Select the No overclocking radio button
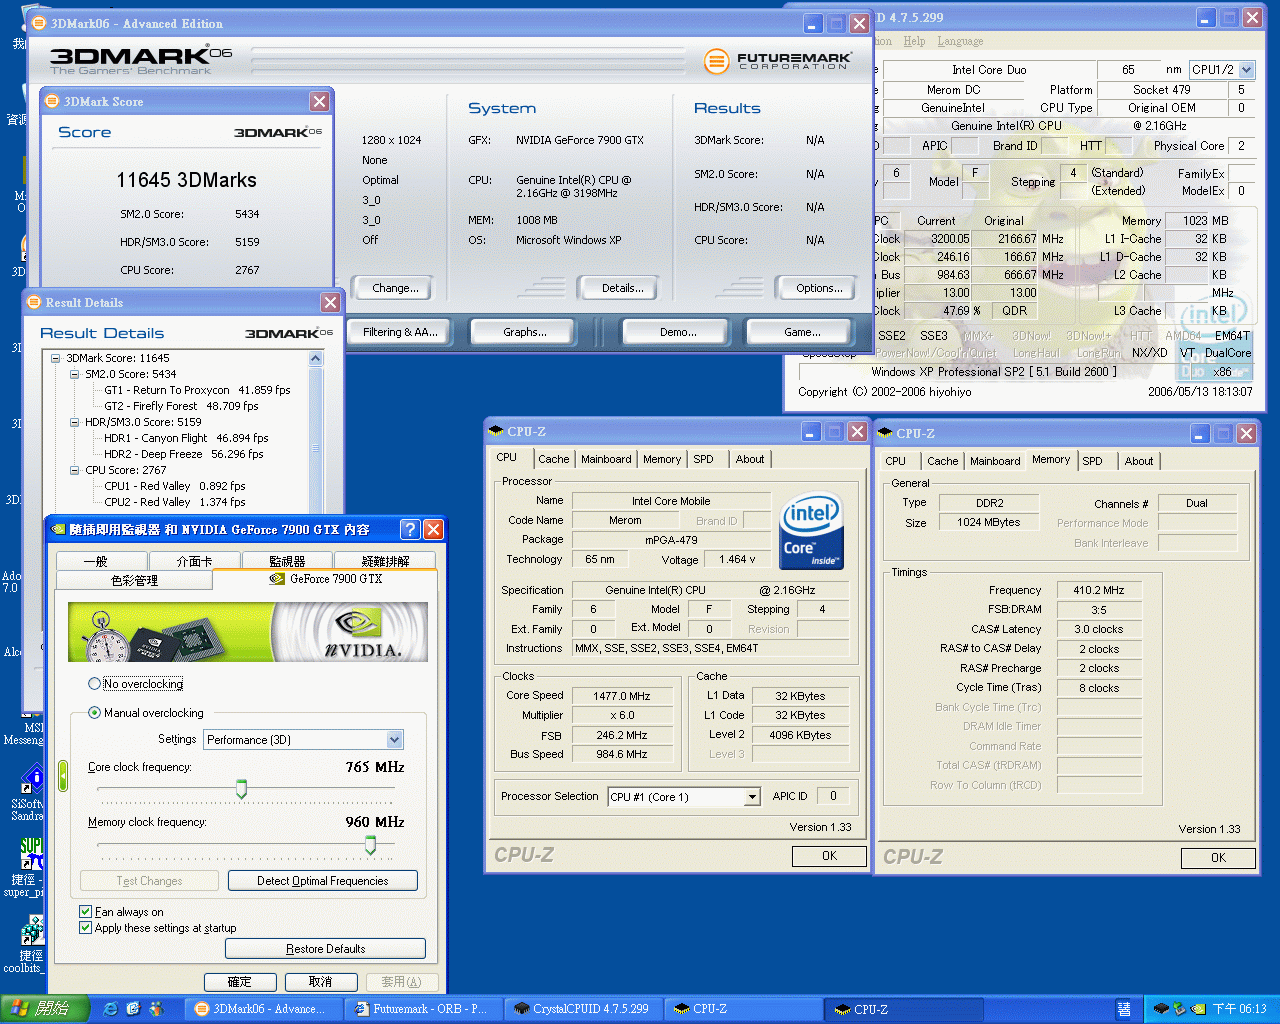 point(95,684)
